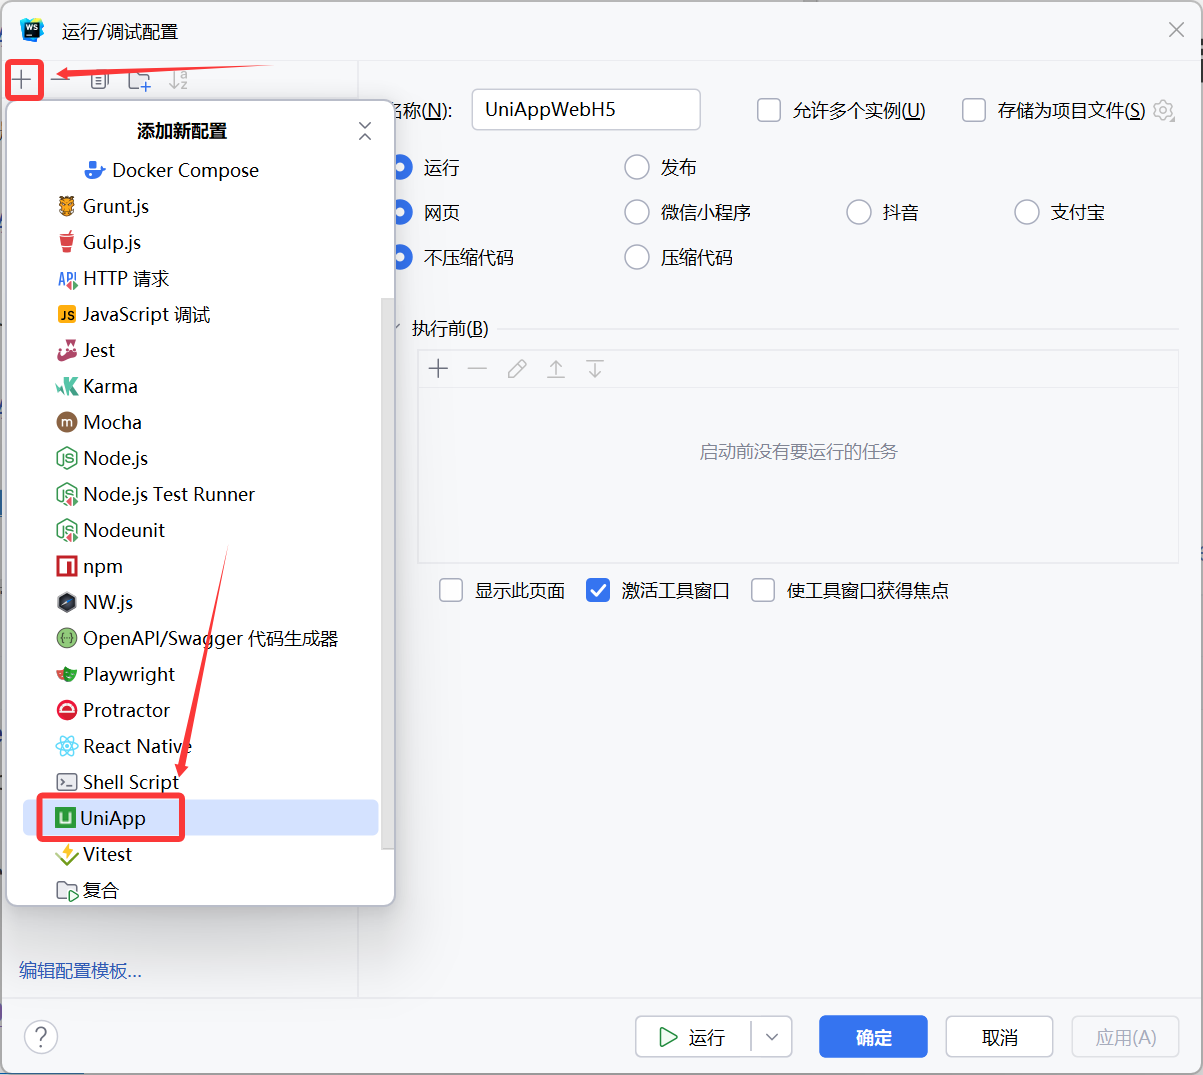Click the copy configuration toolbar icon

[x=99, y=80]
